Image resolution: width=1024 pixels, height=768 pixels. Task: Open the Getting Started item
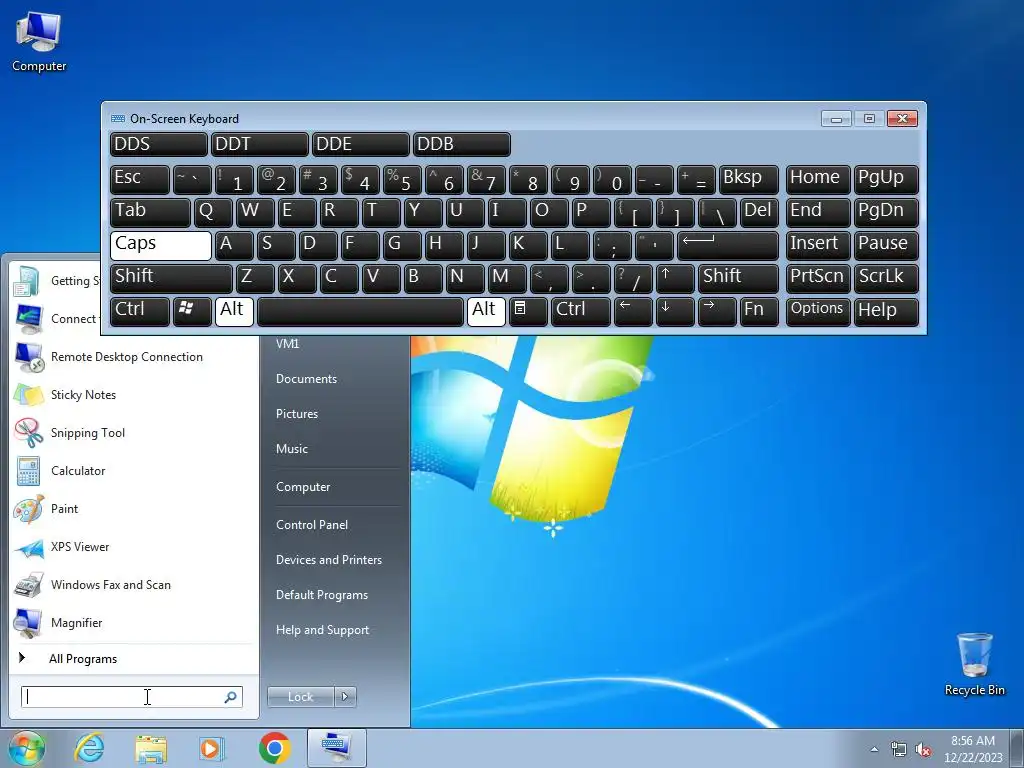pyautogui.click(x=56, y=281)
